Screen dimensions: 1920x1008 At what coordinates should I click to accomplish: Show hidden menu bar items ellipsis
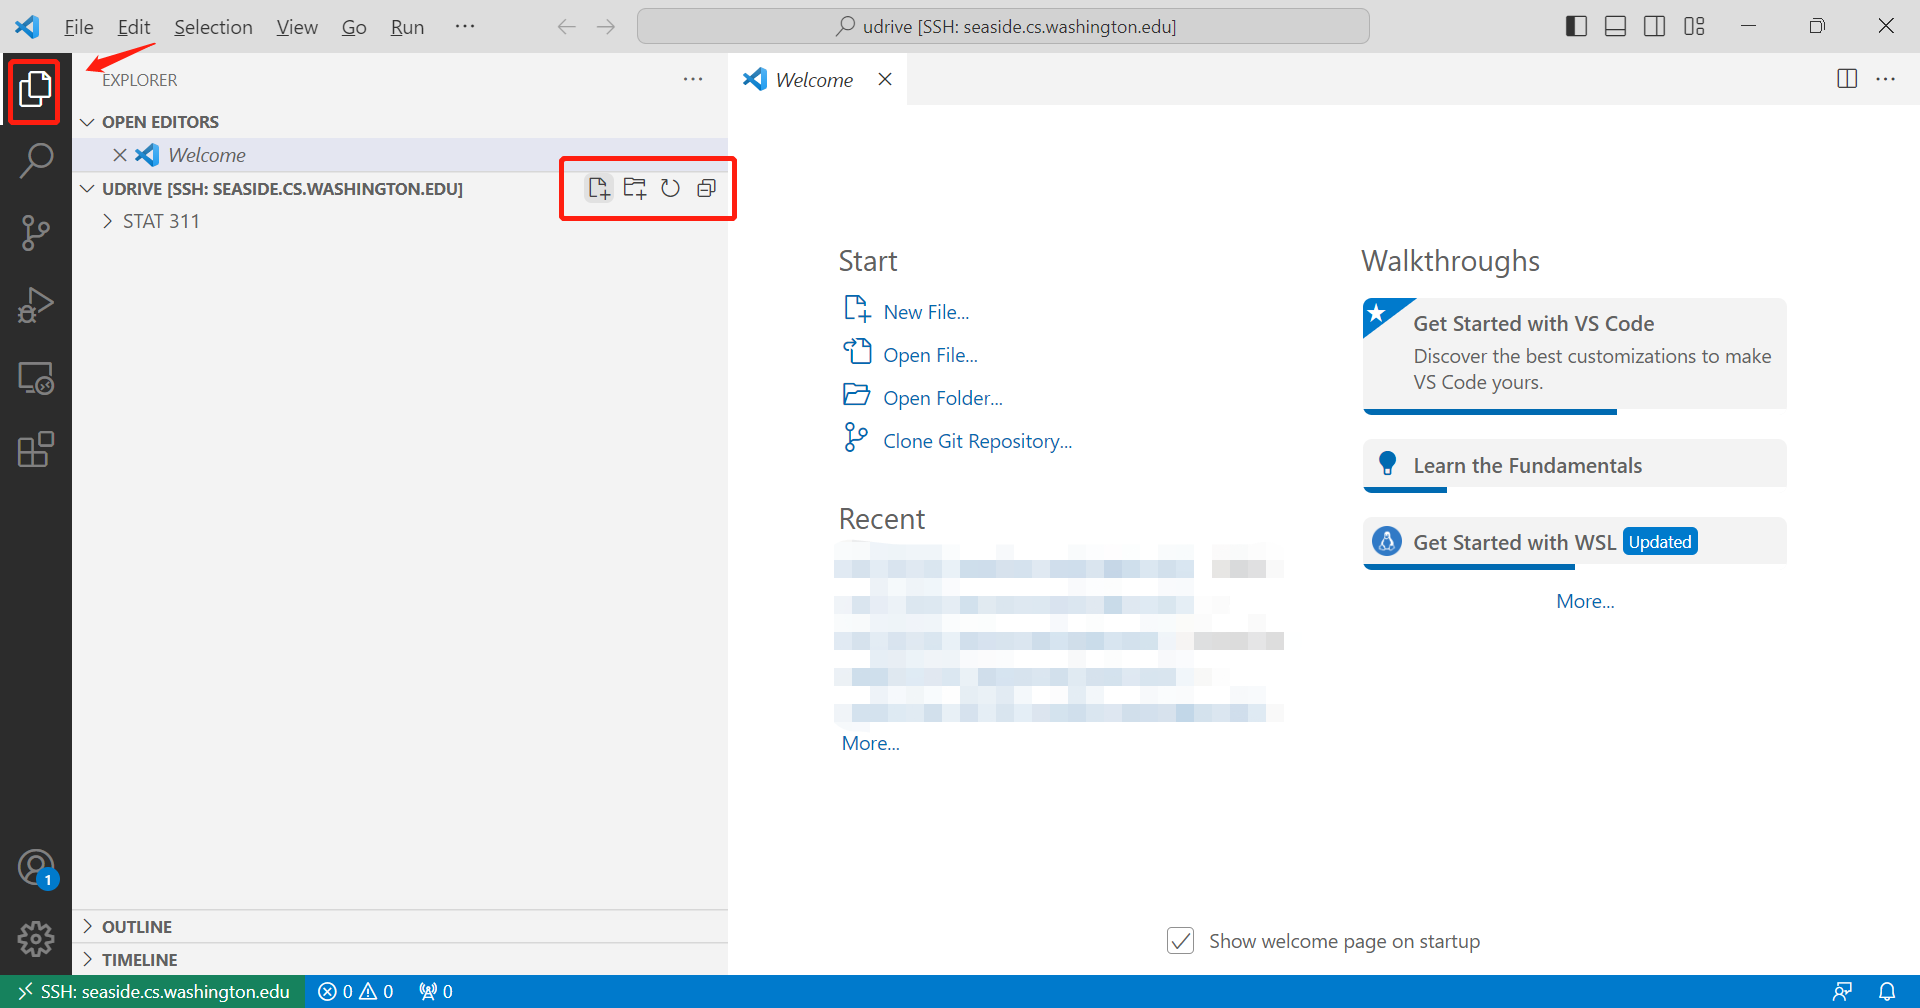click(x=465, y=27)
